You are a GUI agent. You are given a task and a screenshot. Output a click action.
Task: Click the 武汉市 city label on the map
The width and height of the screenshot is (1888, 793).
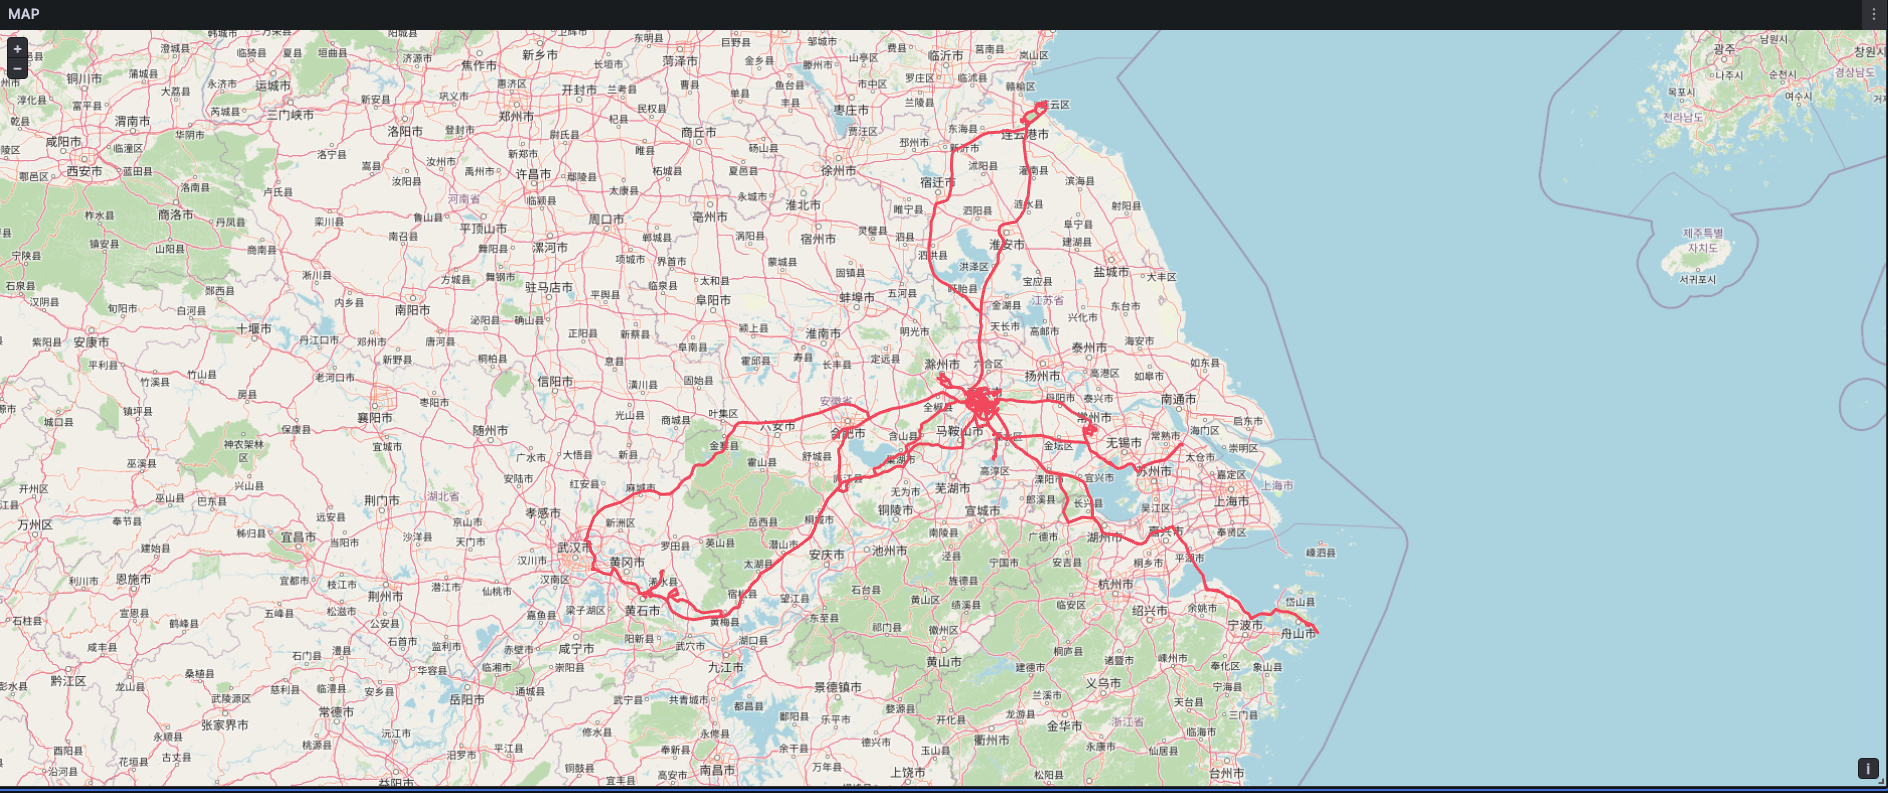pos(574,548)
